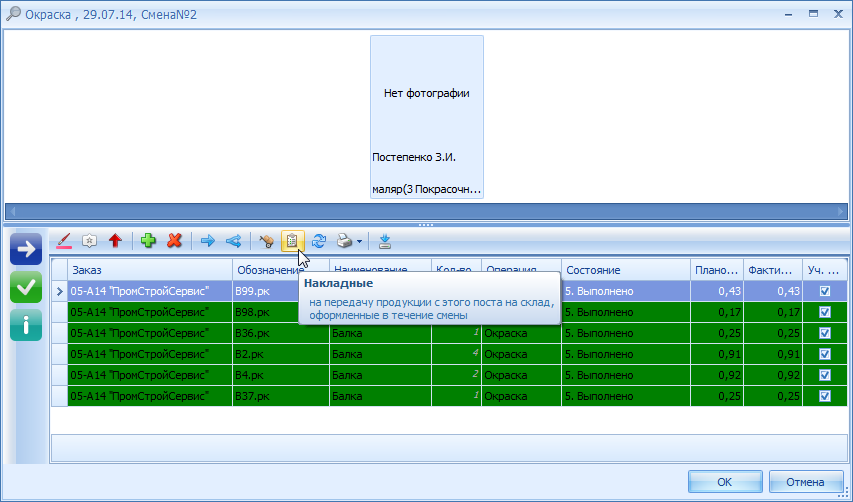Screen dimensions: 853x502
Task: Open the printer dropdown arrow
Action: point(360,241)
